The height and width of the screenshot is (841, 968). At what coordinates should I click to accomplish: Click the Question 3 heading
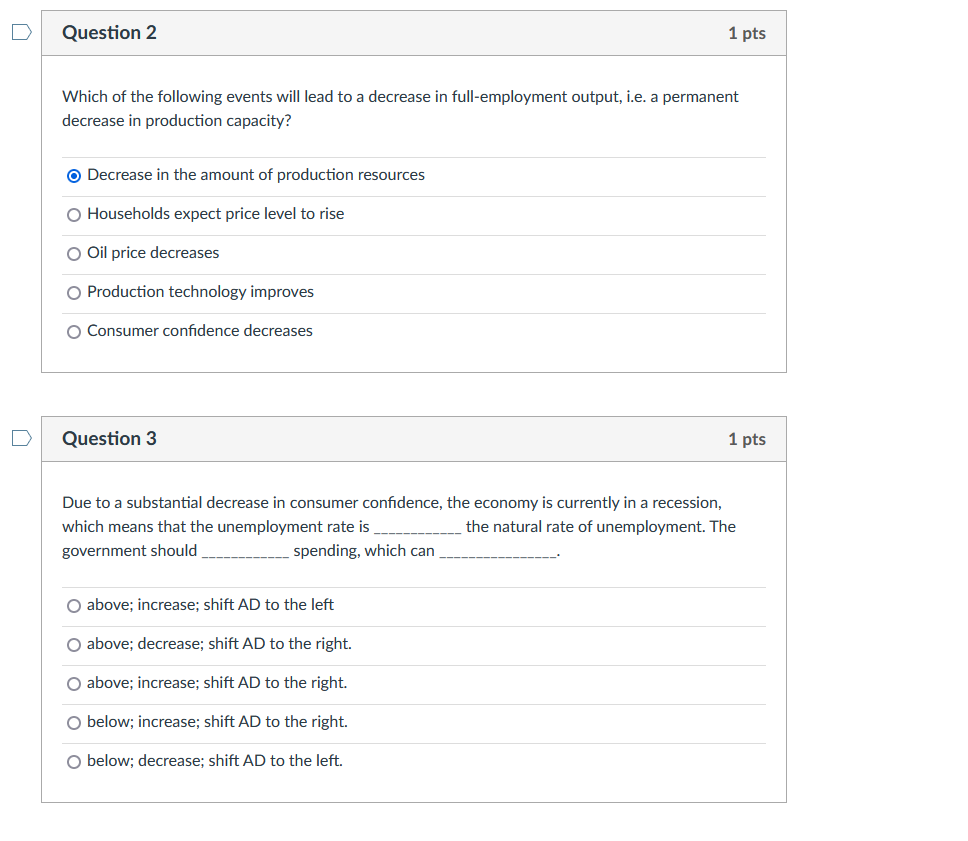(110, 438)
